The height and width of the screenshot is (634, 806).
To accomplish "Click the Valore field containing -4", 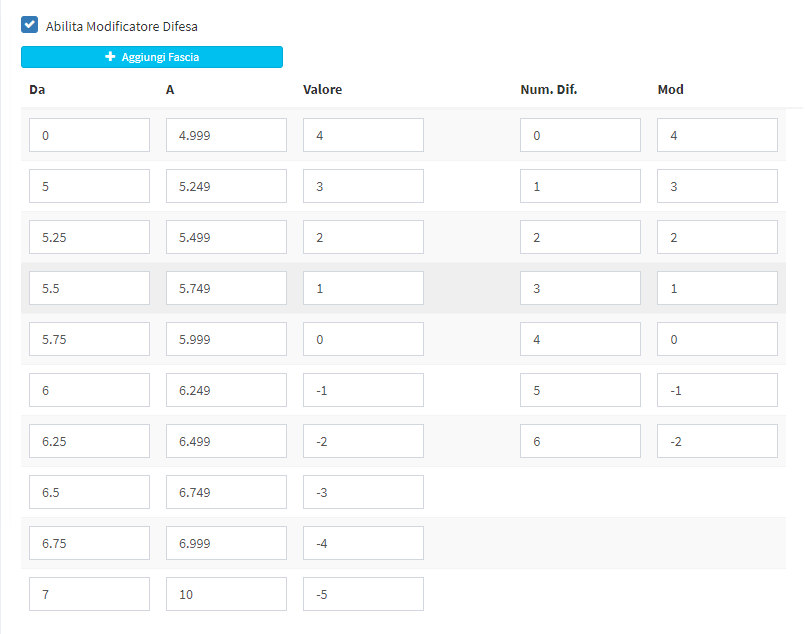I will (363, 543).
